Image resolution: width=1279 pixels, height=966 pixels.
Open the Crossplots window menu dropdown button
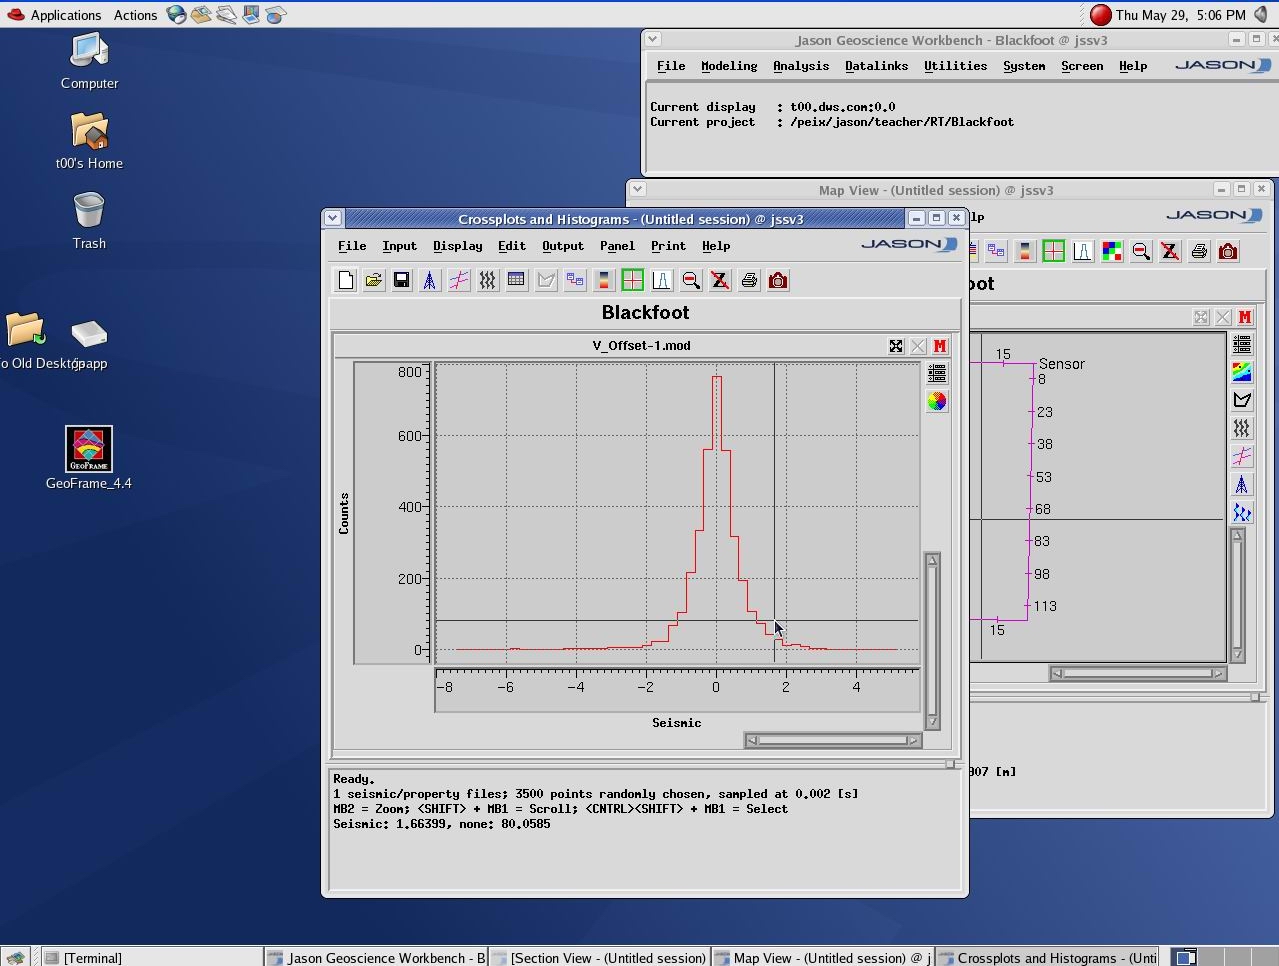(x=333, y=218)
